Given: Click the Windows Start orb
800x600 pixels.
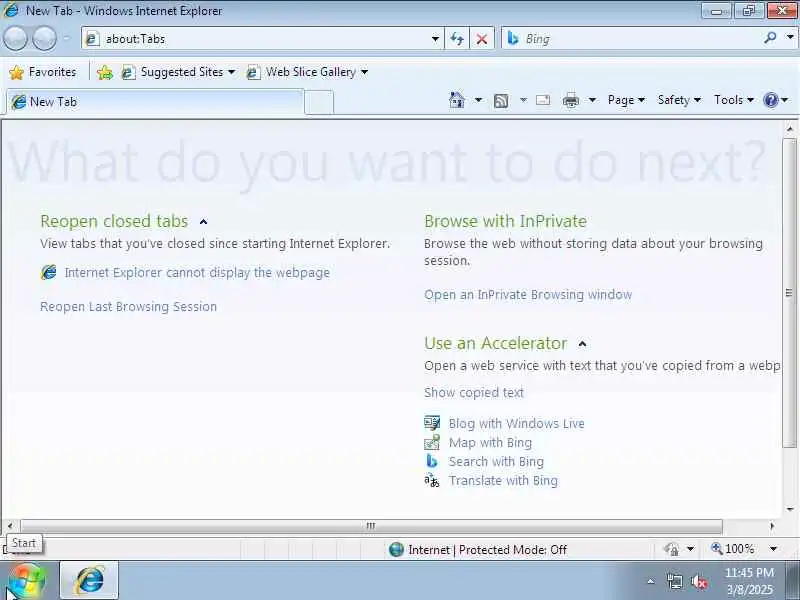Looking at the screenshot, I should click(27, 581).
